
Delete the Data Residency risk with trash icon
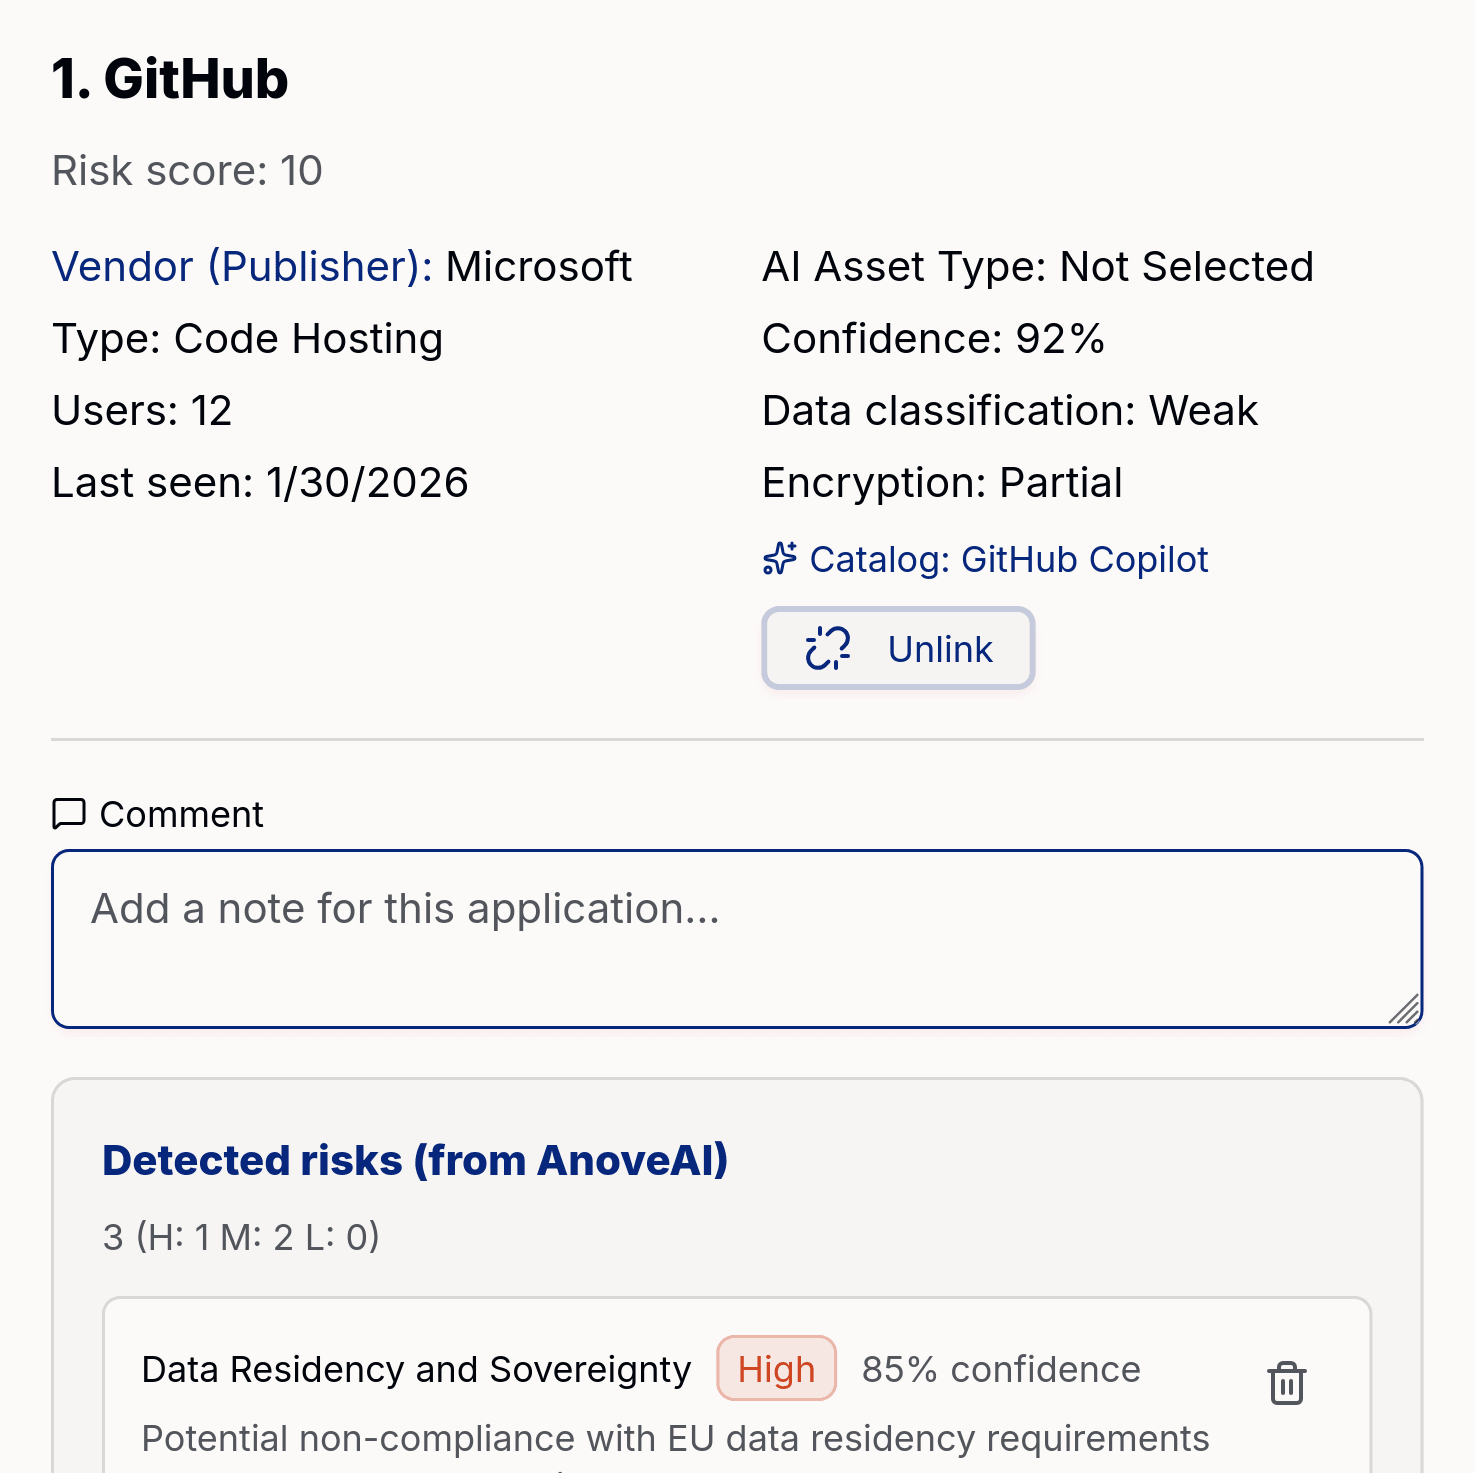(x=1286, y=1383)
